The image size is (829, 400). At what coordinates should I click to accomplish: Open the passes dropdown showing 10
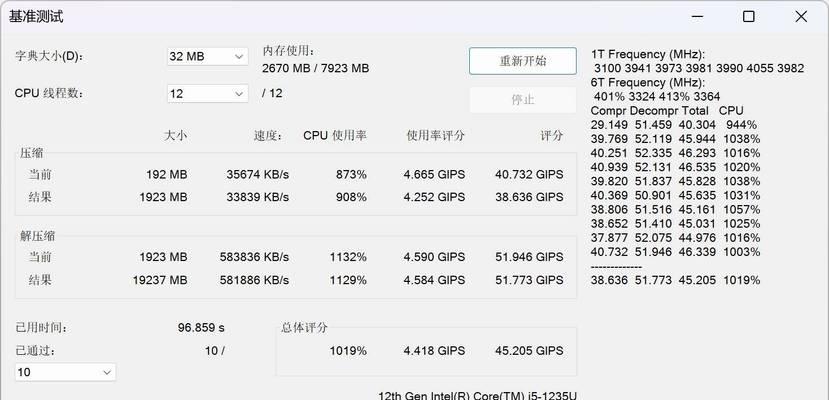(65, 372)
